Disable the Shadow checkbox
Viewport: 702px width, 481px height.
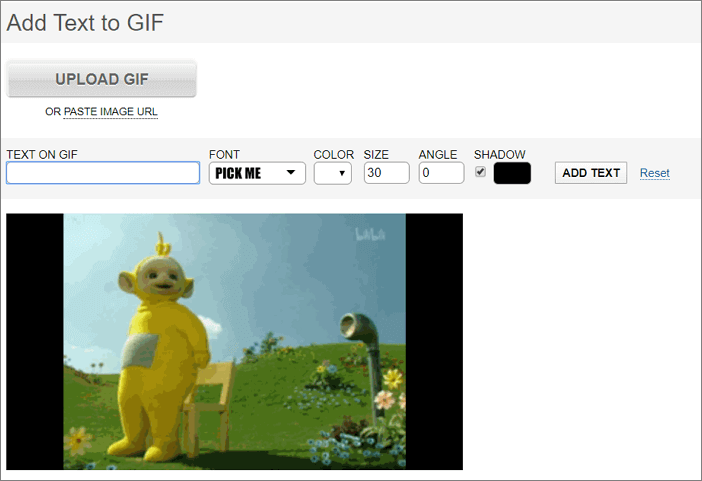tap(481, 172)
